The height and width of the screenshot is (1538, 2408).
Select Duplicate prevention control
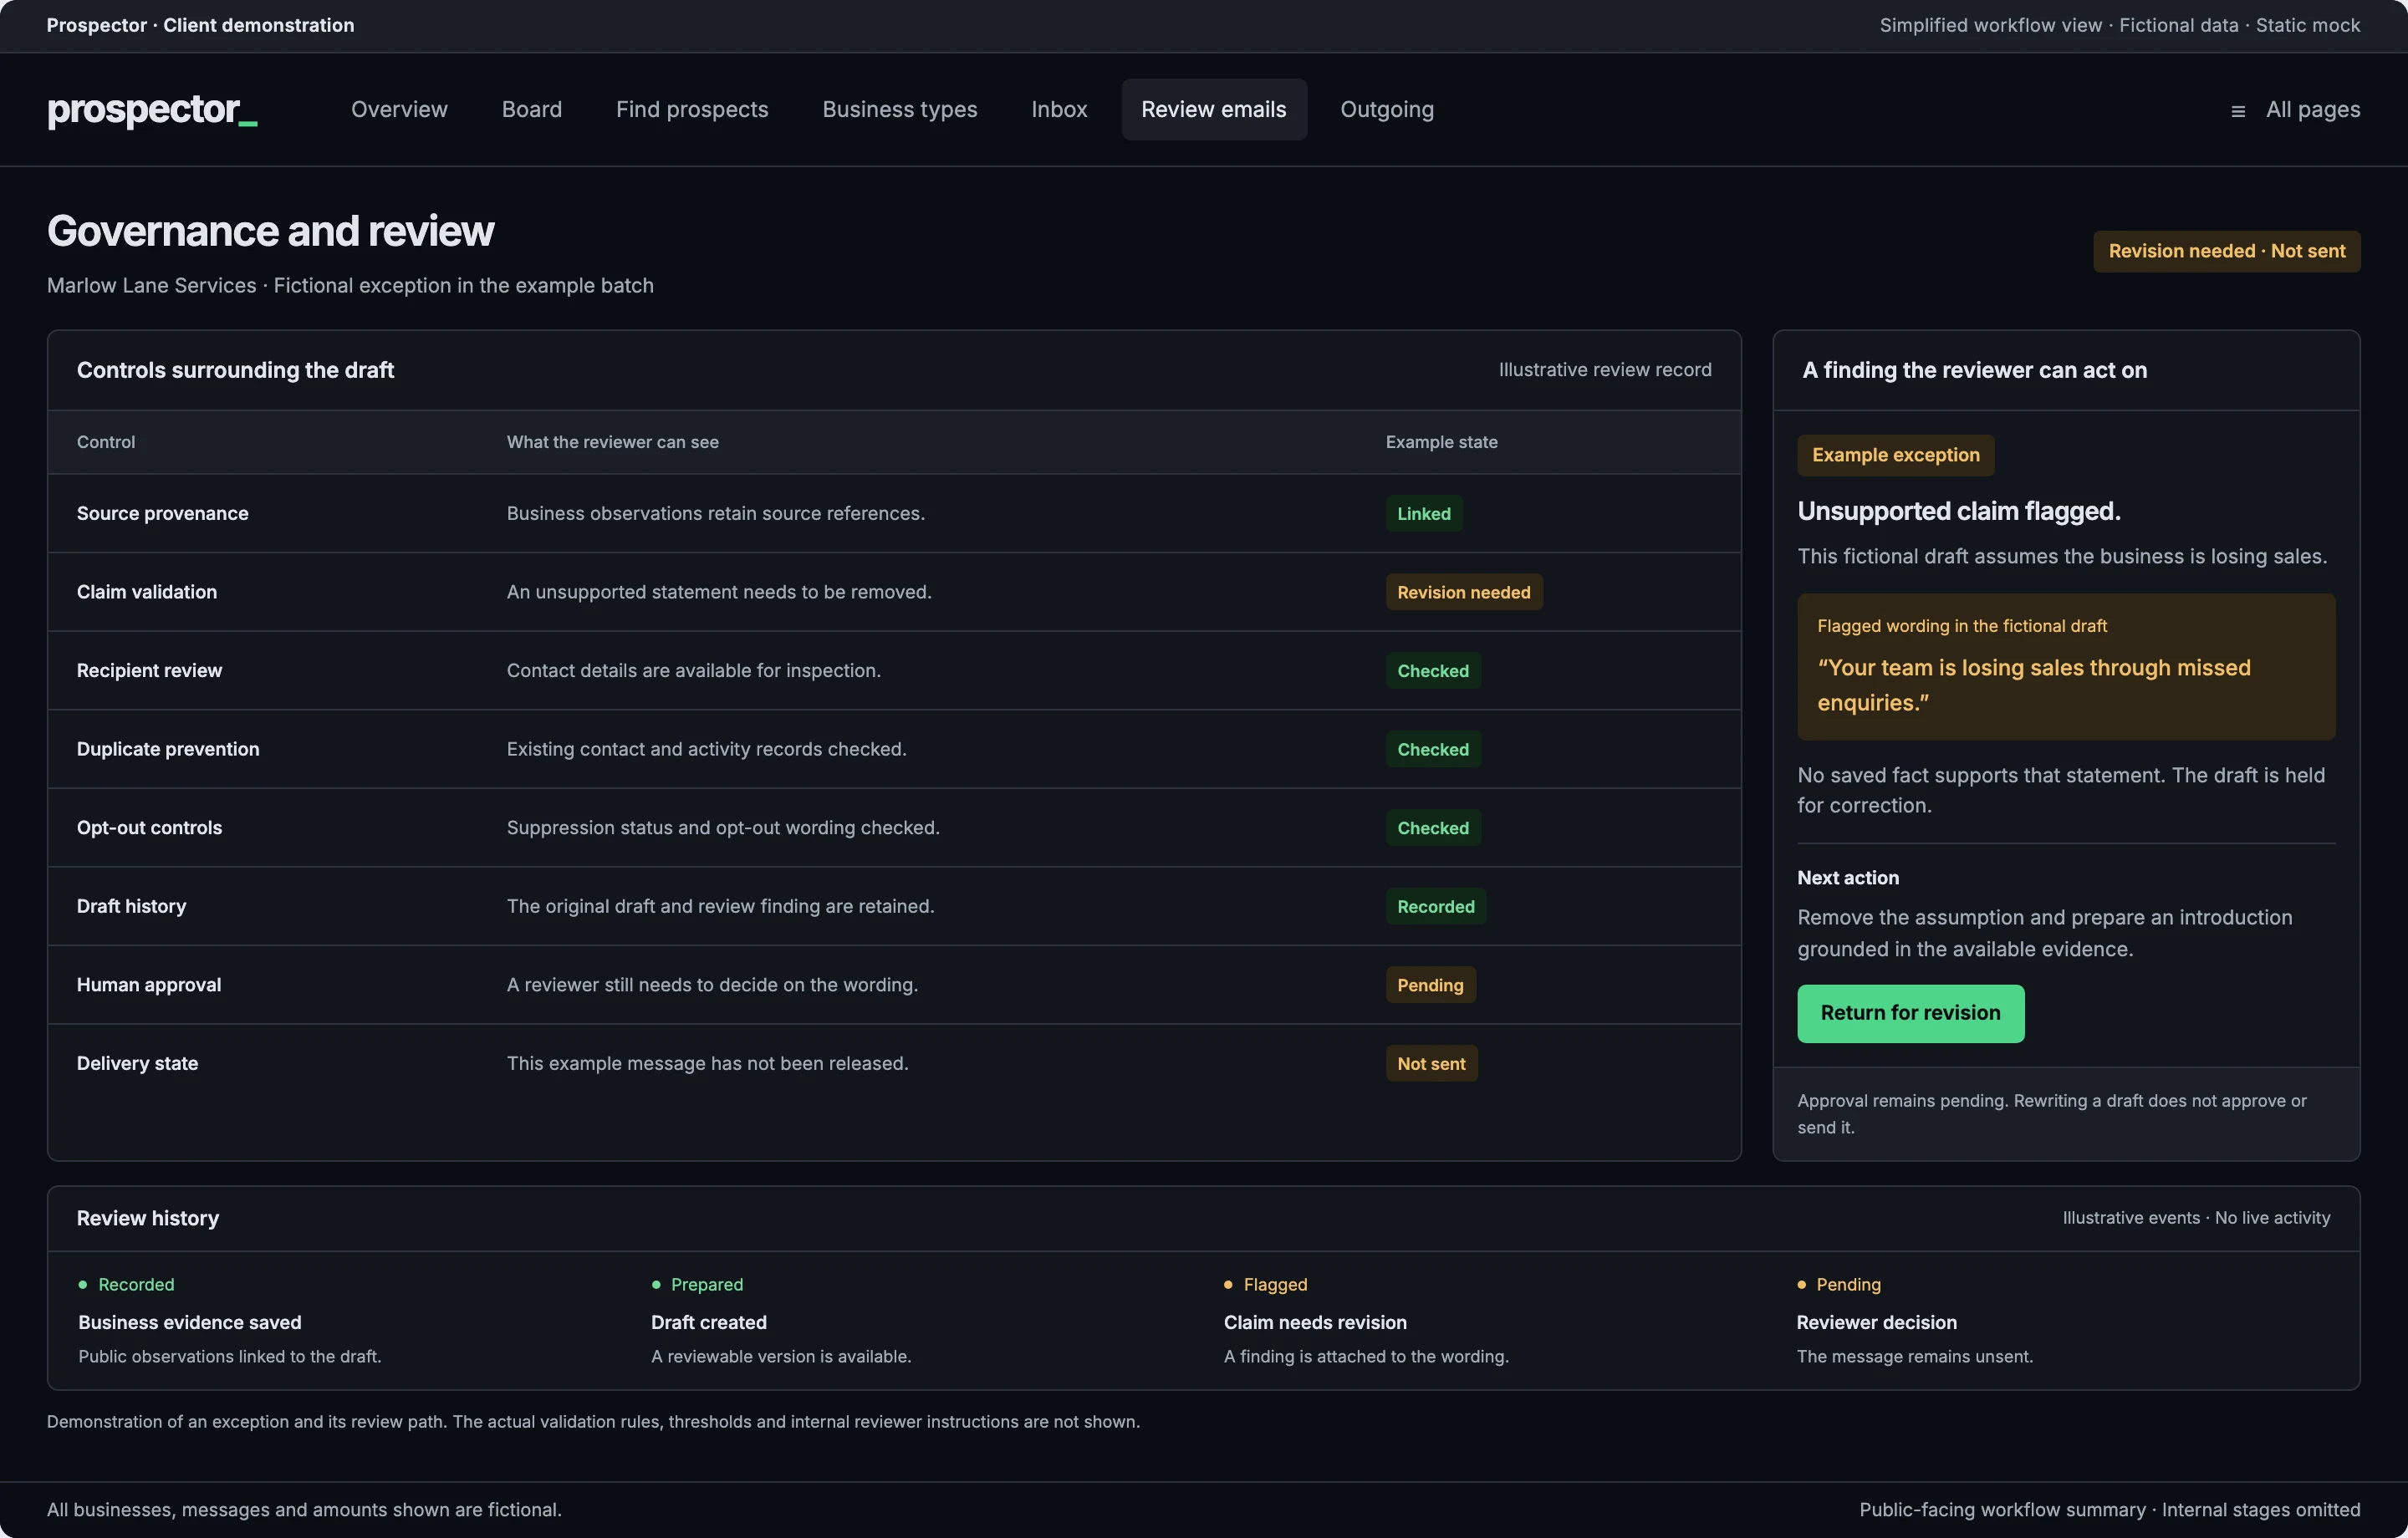click(x=168, y=749)
